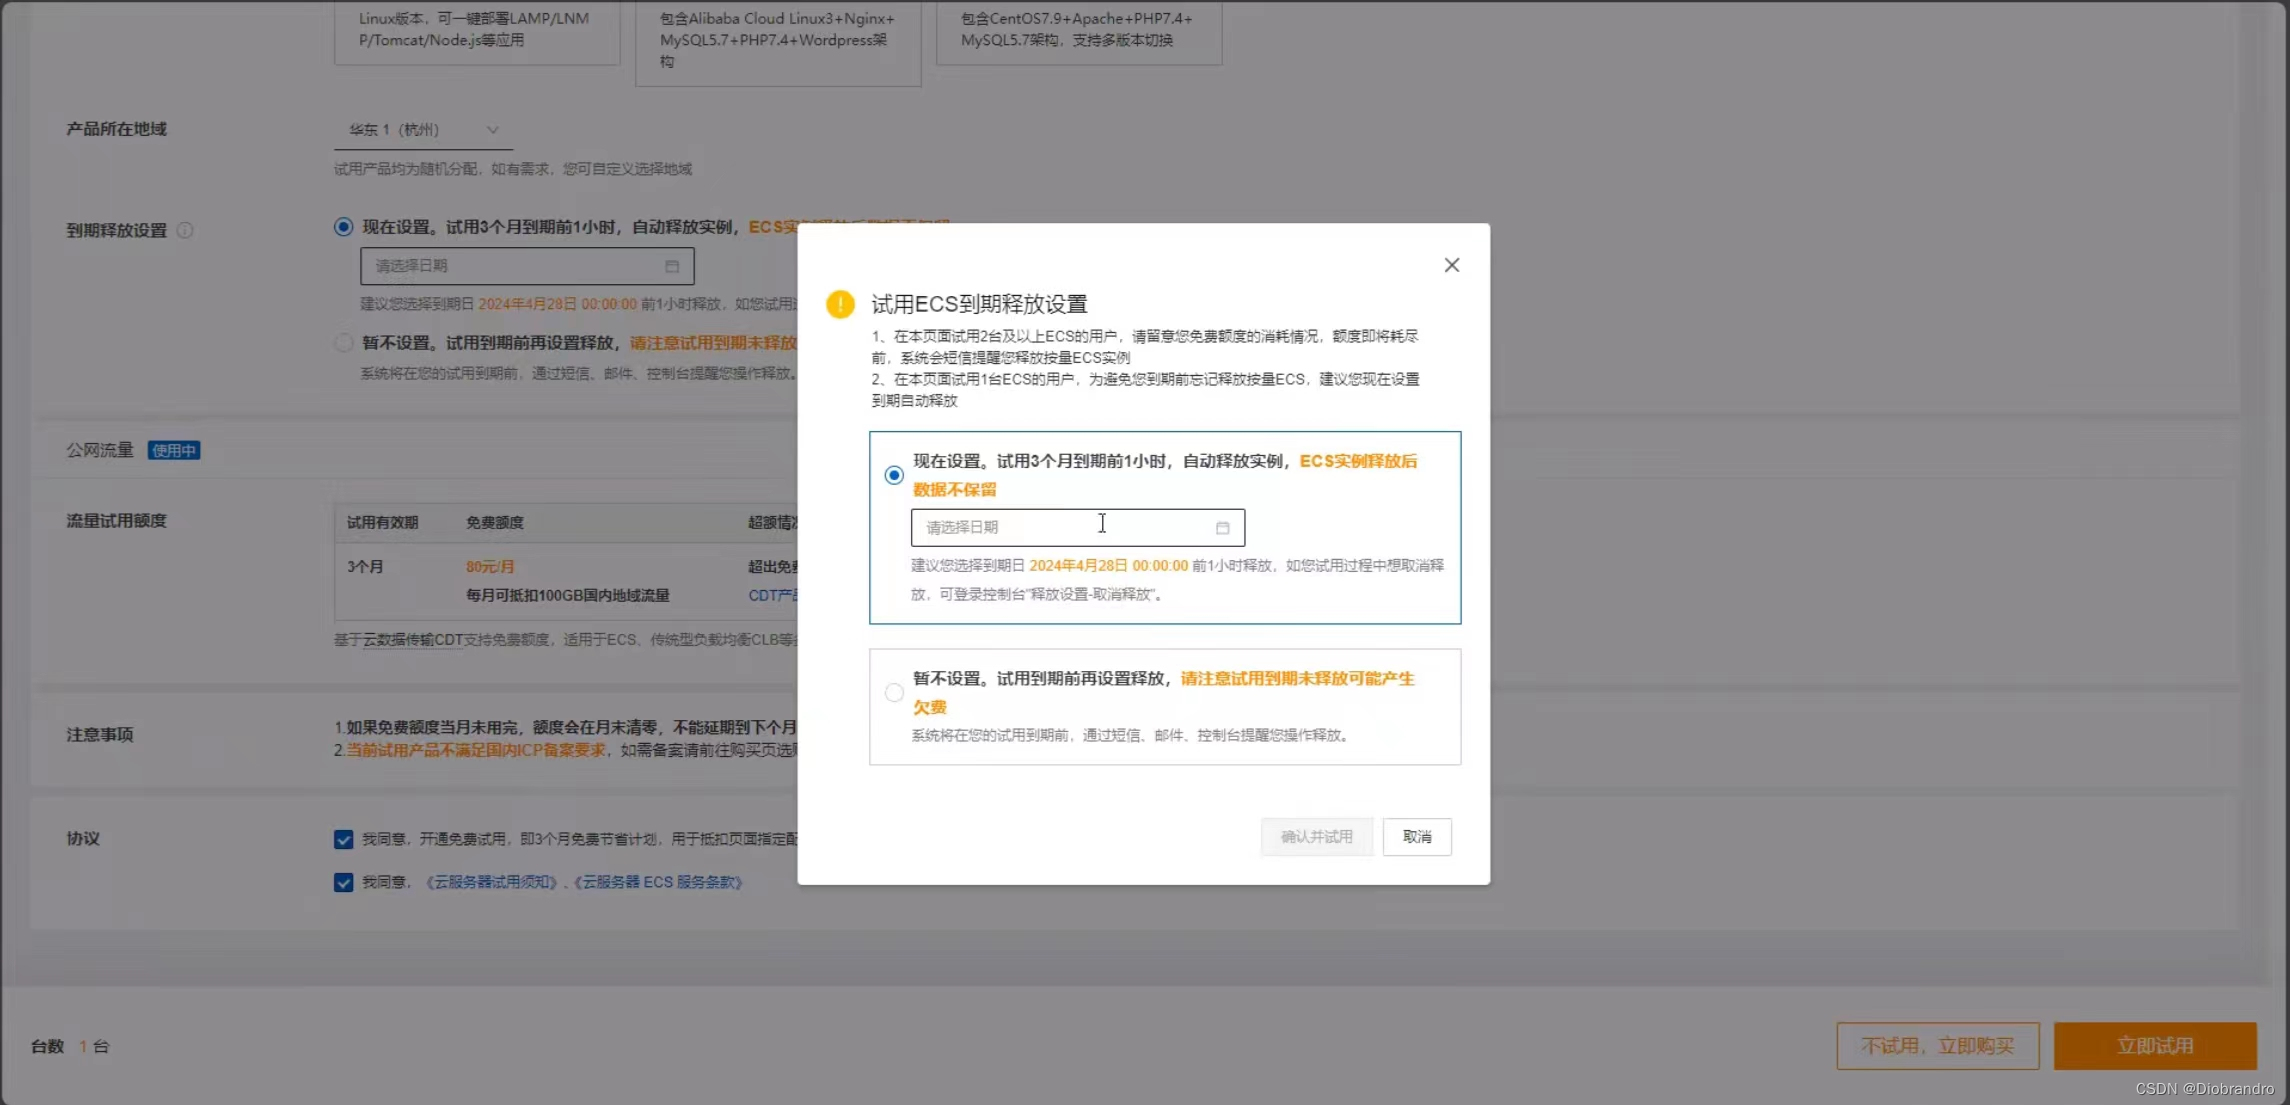Select background 现在设置 radio button
The height and width of the screenshot is (1105, 2290).
tap(343, 227)
